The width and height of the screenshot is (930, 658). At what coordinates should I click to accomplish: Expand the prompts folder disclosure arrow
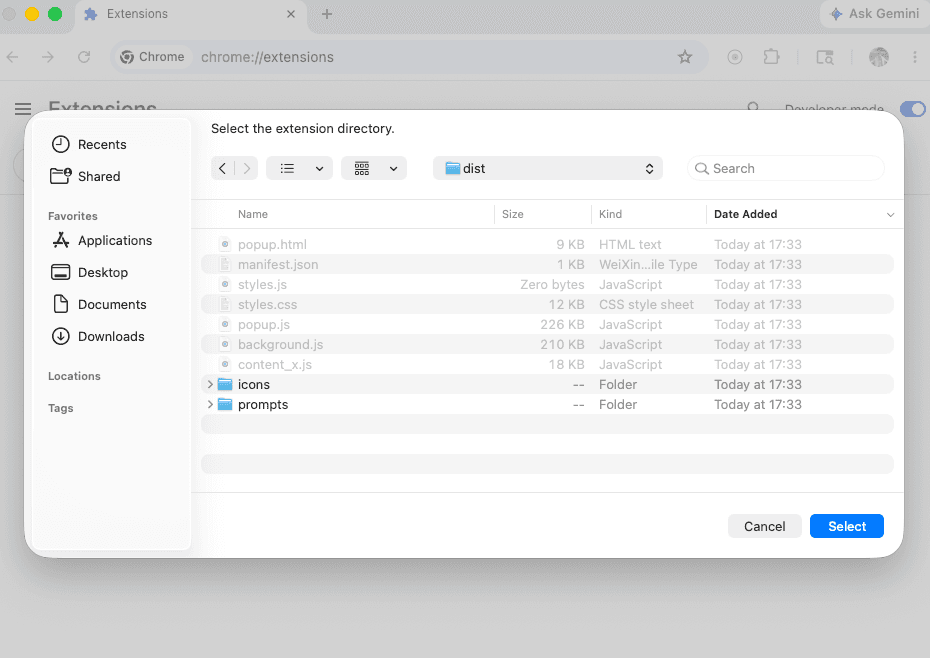coord(209,405)
